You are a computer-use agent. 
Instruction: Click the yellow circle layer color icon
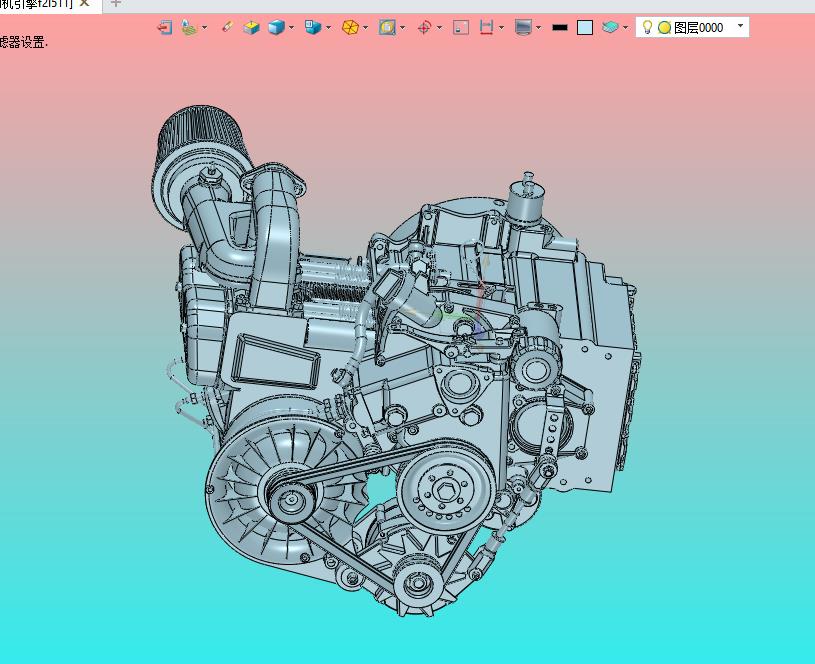(x=664, y=28)
